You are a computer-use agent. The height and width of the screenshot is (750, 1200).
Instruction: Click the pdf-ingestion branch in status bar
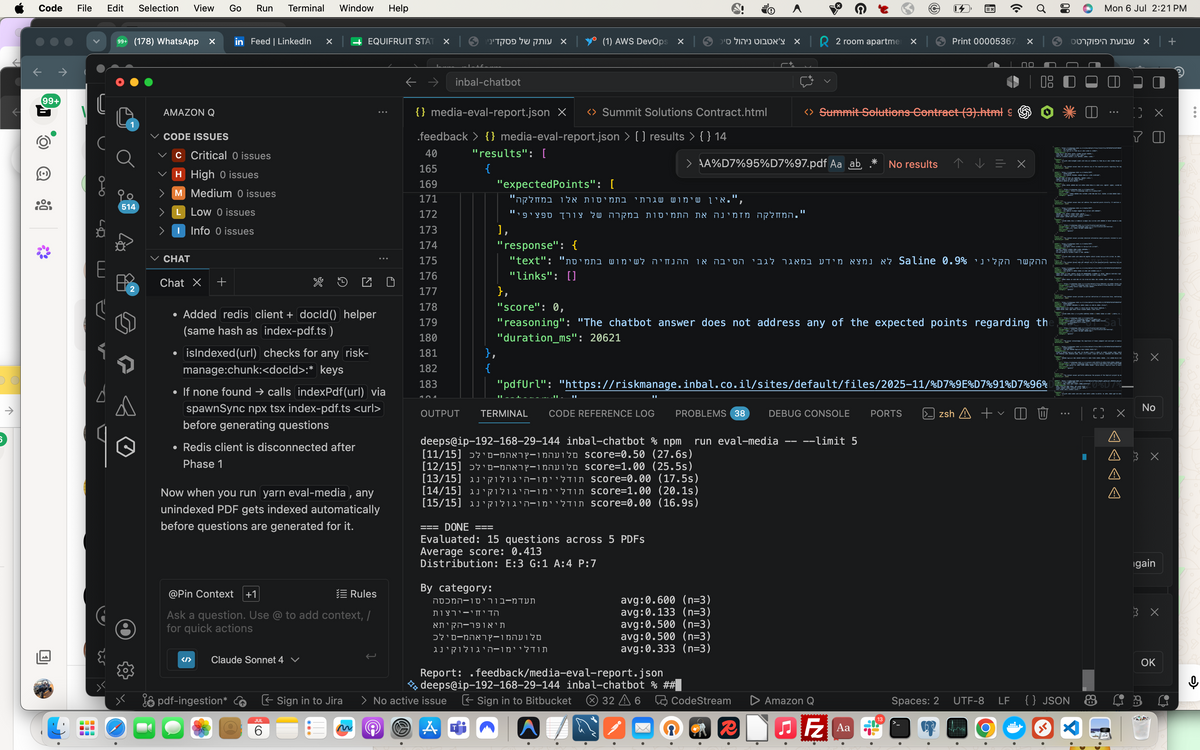185,701
